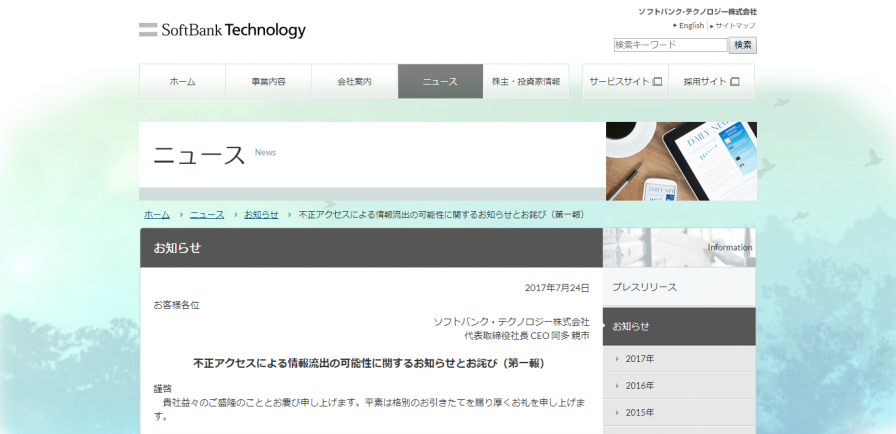Focus the 検索キーワード search field
The width and height of the screenshot is (896, 434).
pyautogui.click(x=670, y=45)
